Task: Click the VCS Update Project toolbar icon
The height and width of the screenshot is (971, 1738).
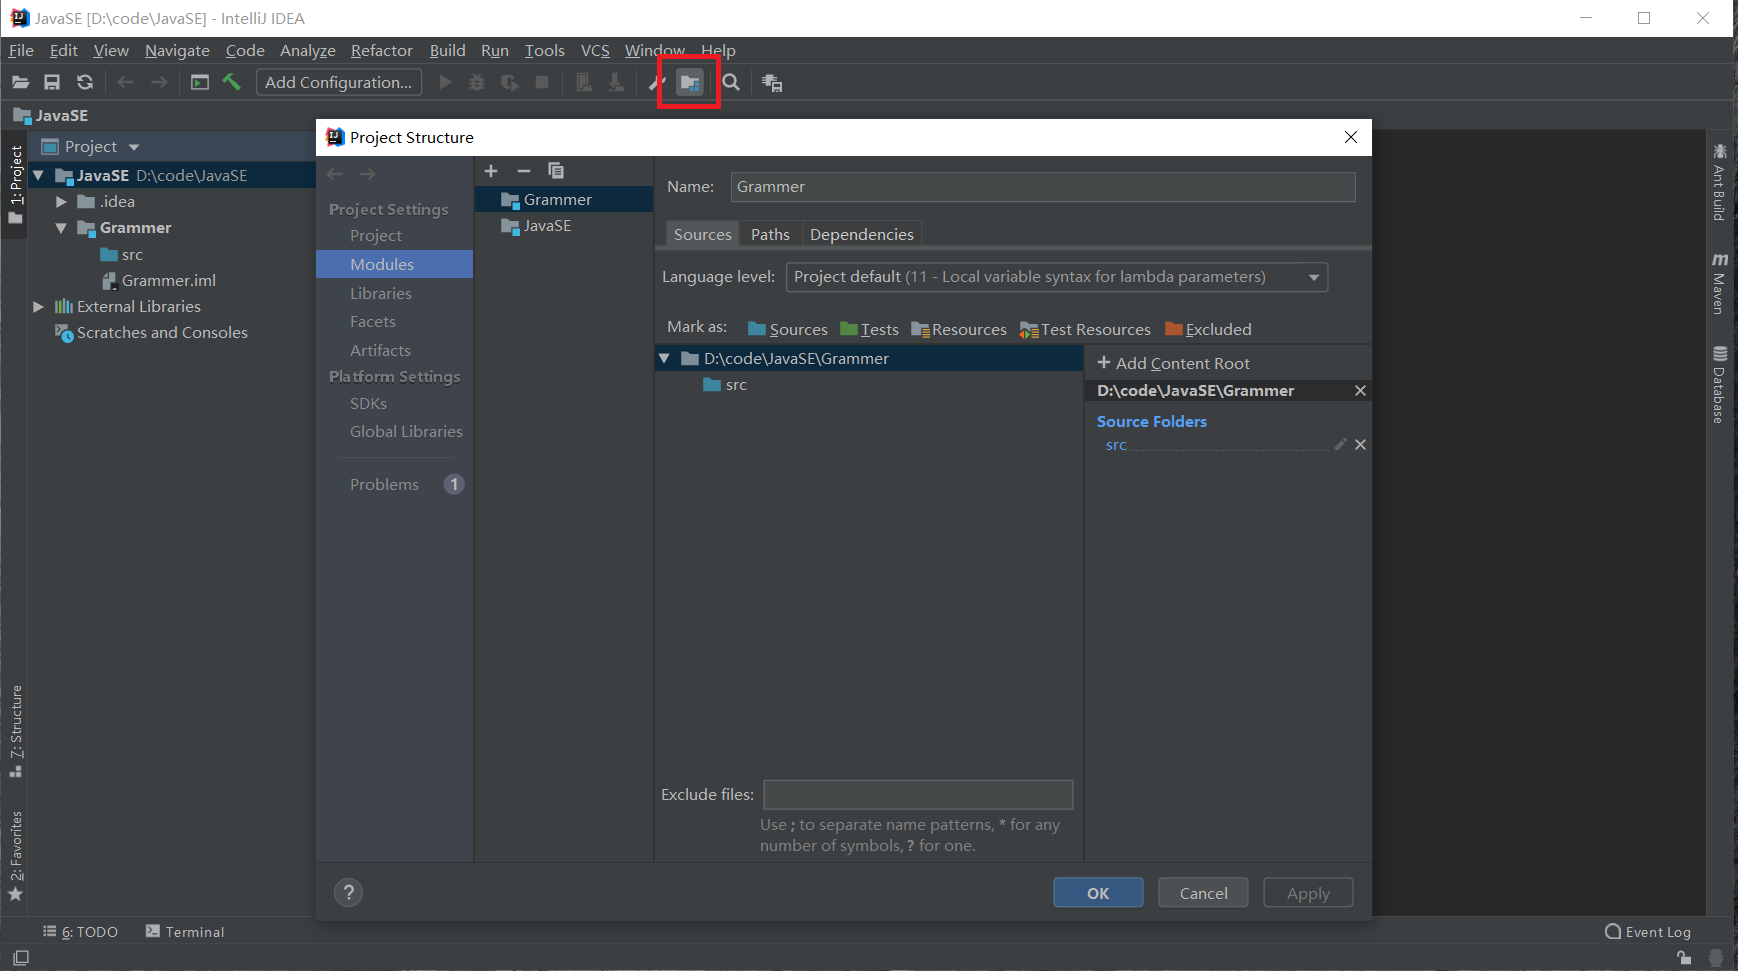Action: 584,83
